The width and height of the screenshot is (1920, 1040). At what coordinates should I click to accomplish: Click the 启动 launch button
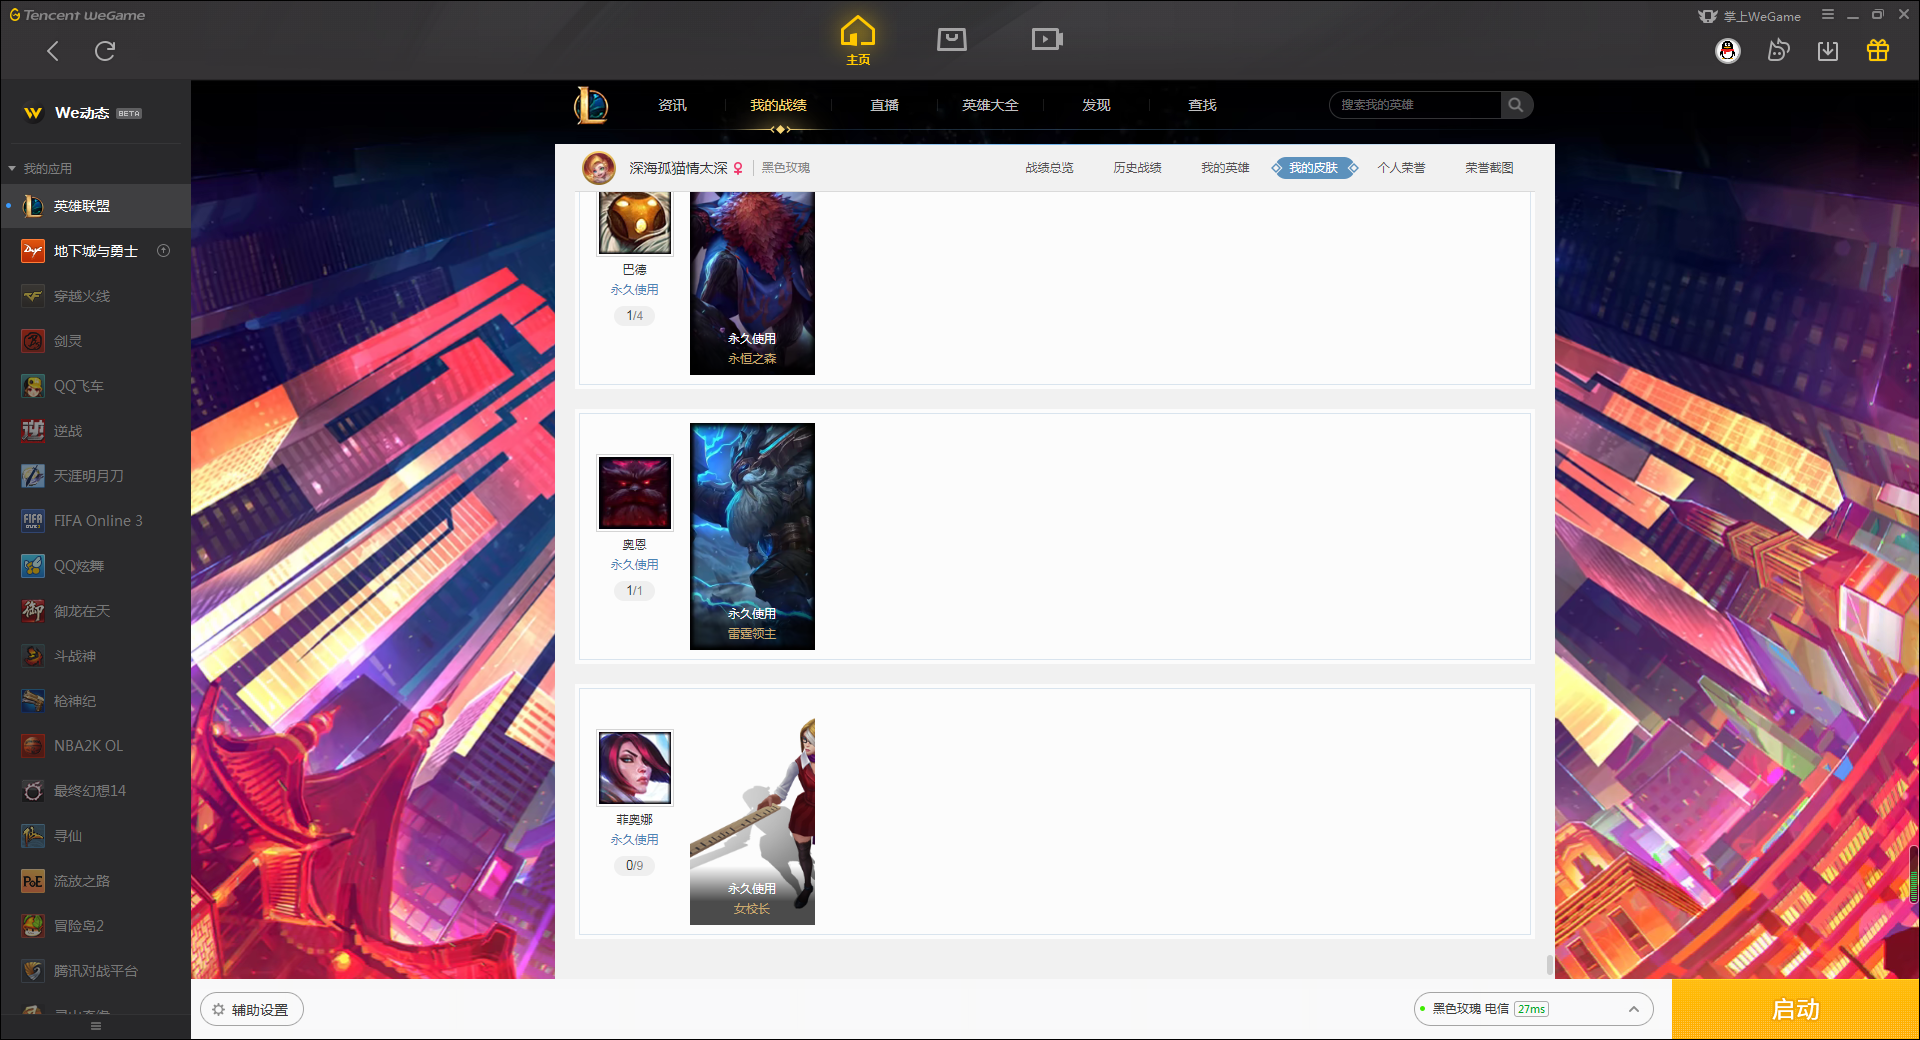(1795, 1010)
